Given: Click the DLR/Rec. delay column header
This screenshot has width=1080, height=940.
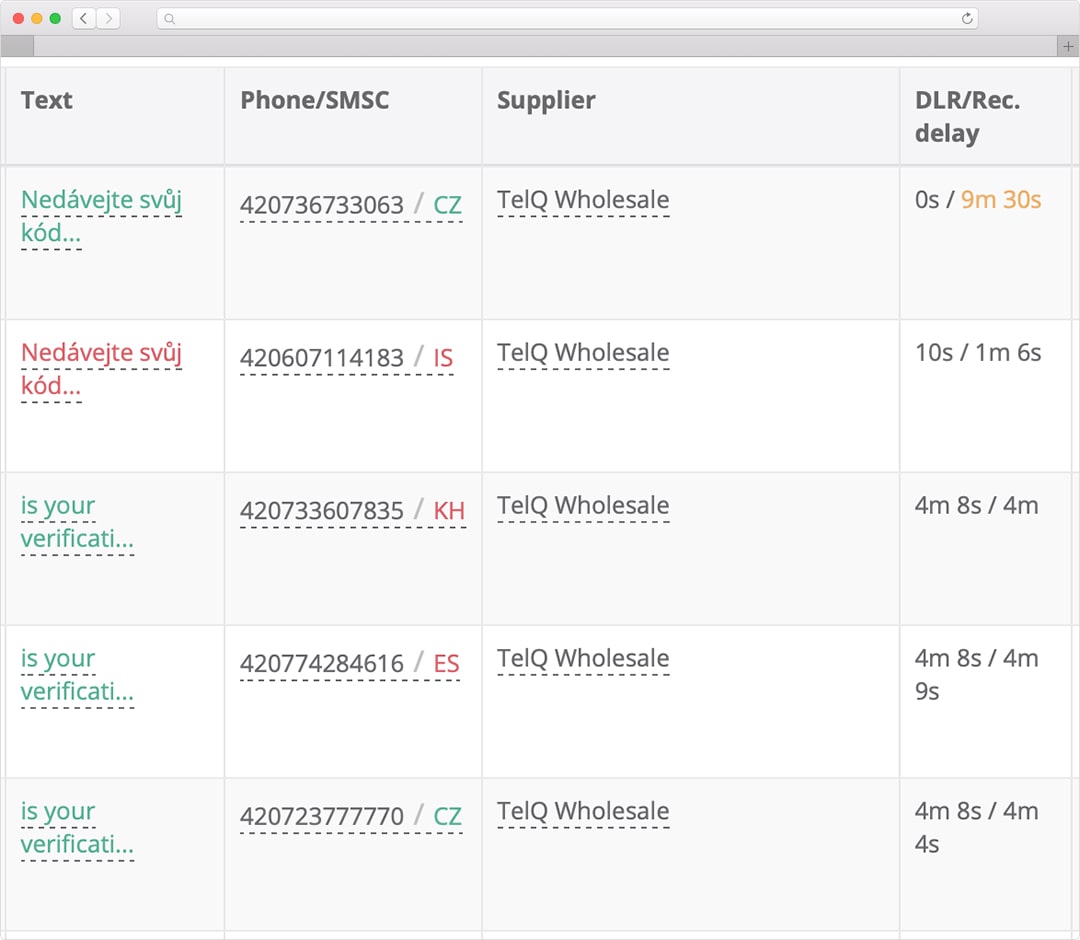Looking at the screenshot, I should pyautogui.click(x=967, y=116).
